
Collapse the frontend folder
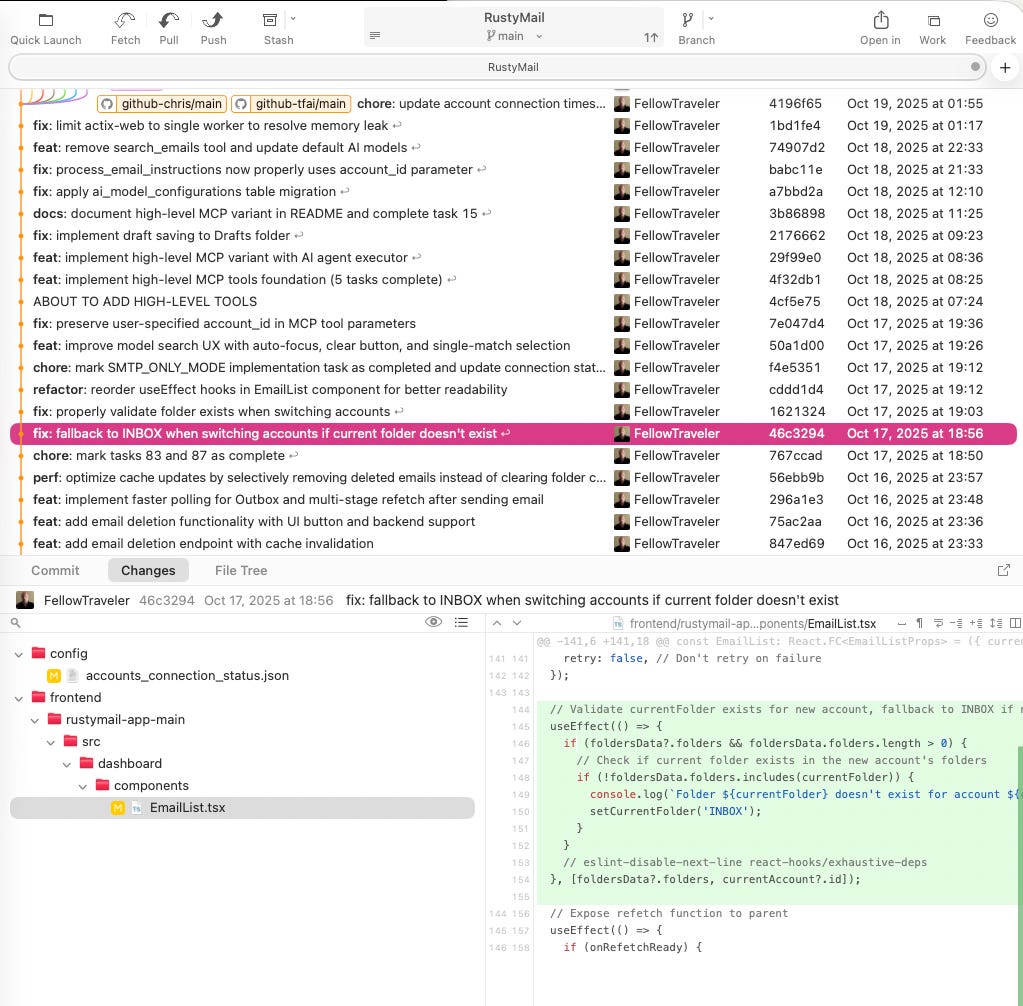click(19, 698)
